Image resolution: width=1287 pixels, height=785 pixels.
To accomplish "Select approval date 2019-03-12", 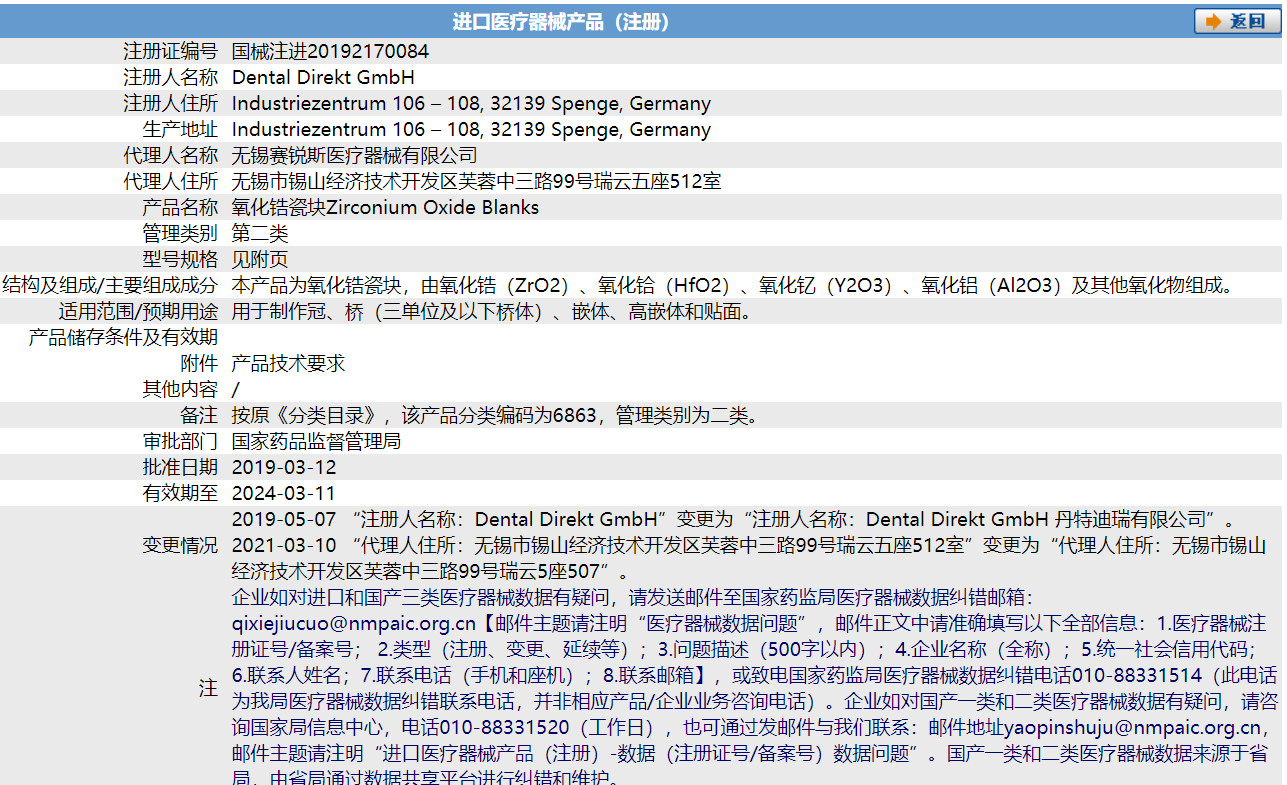I will (x=284, y=467).
